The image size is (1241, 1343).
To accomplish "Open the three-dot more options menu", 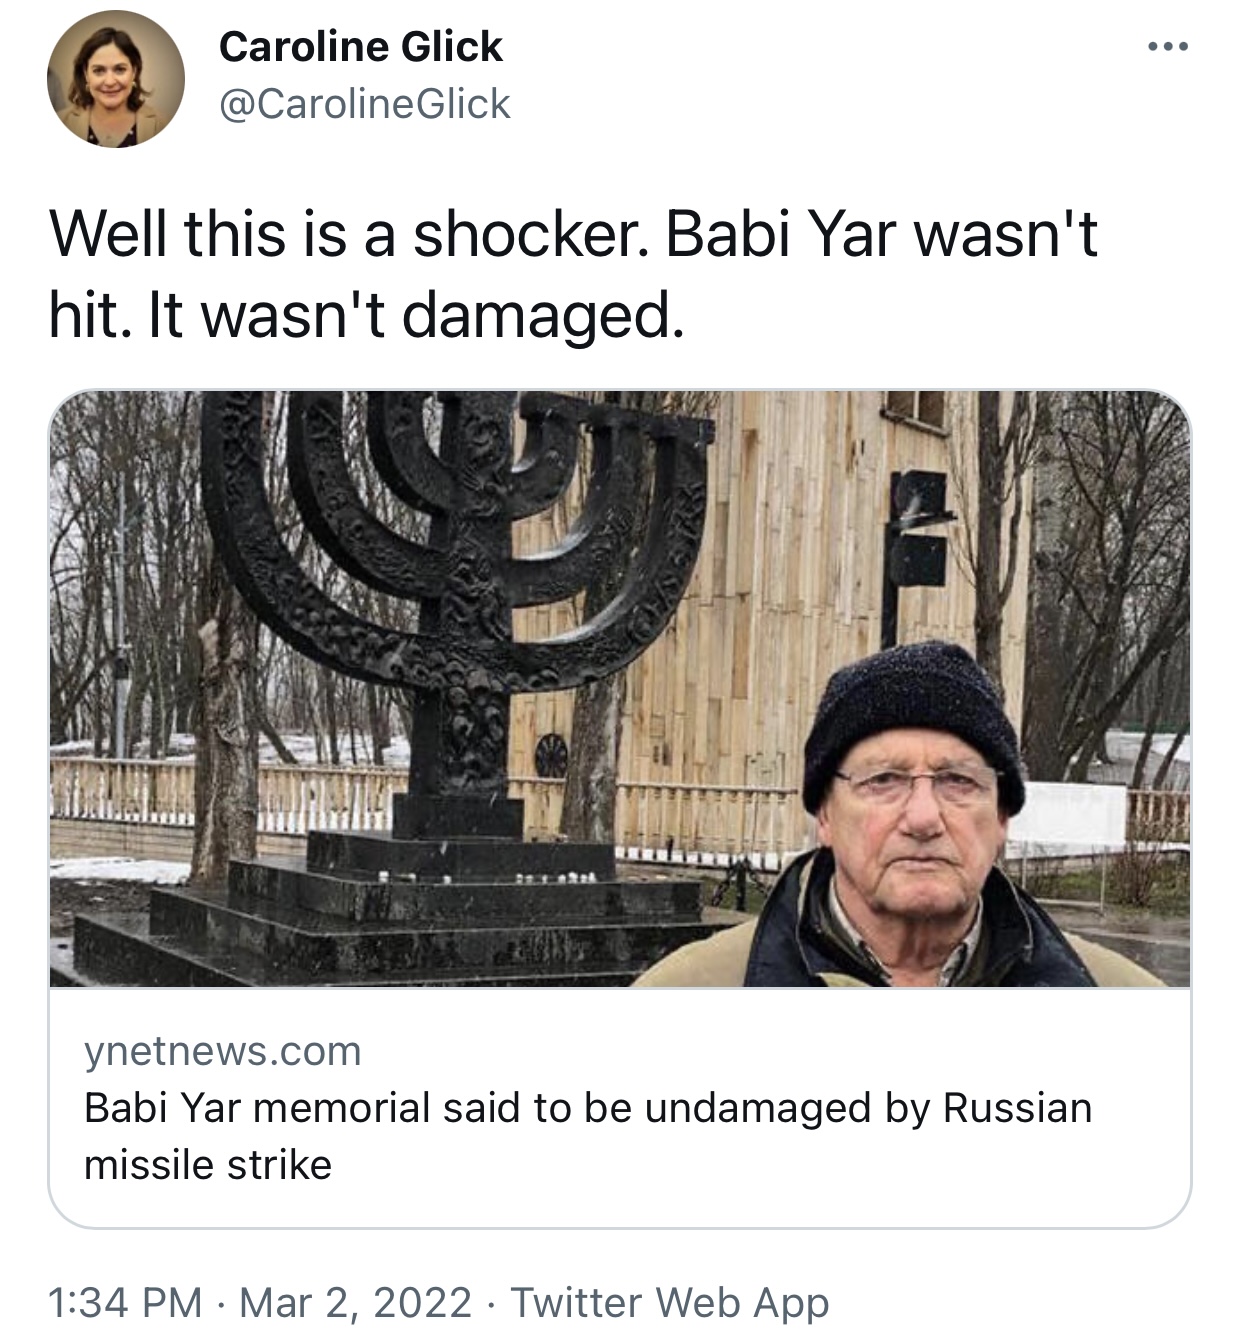I will click(1167, 46).
